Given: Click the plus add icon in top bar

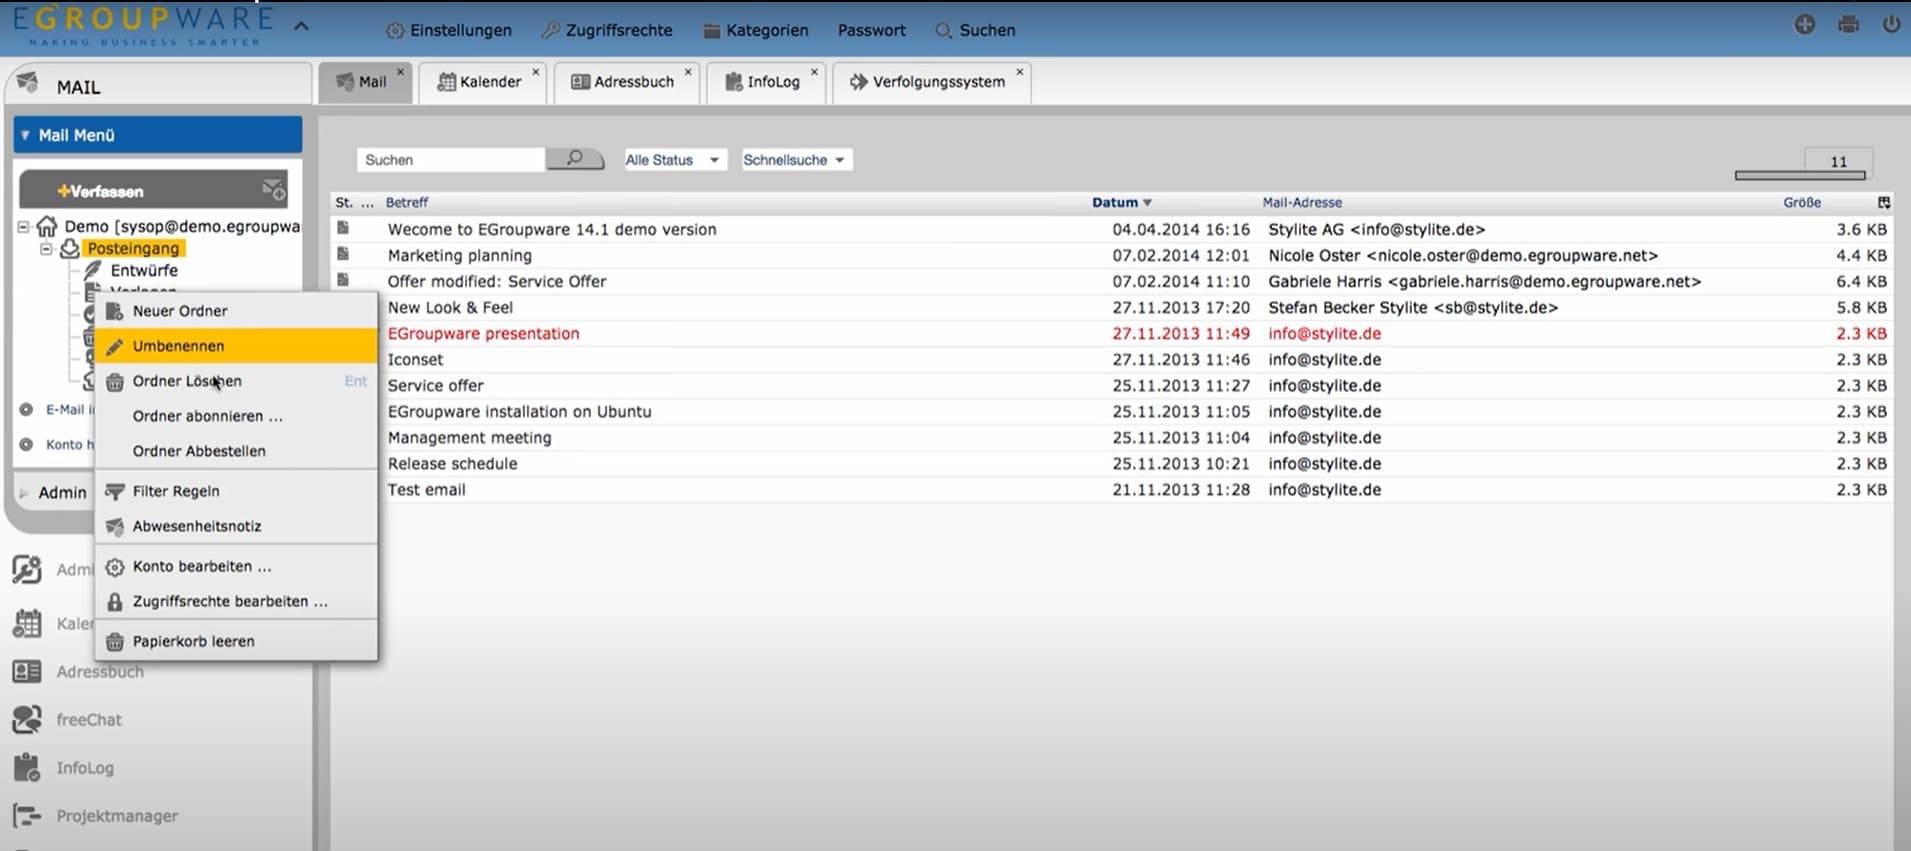Looking at the screenshot, I should [1804, 25].
